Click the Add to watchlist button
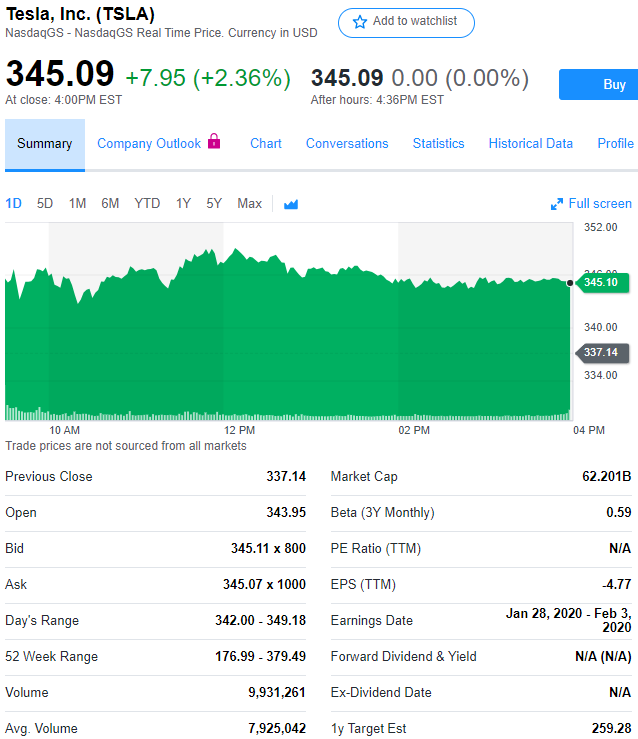Viewport: 638px width, 739px height. coord(406,23)
